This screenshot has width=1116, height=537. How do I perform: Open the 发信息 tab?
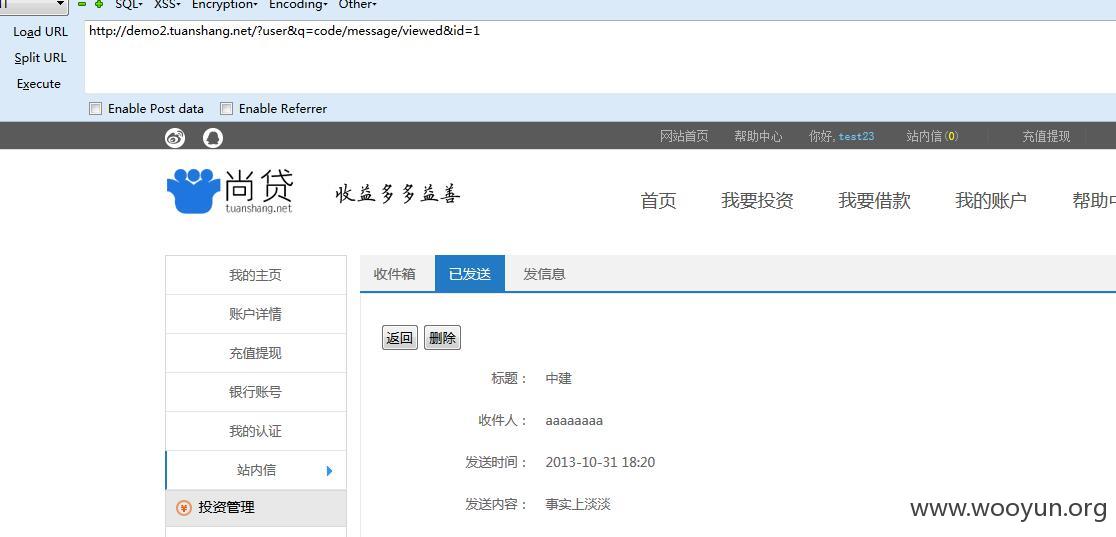click(x=544, y=273)
